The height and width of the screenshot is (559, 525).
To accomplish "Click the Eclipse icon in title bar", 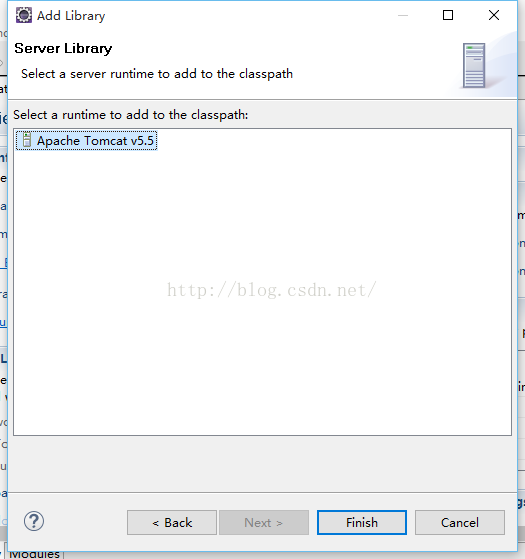I will click(24, 15).
